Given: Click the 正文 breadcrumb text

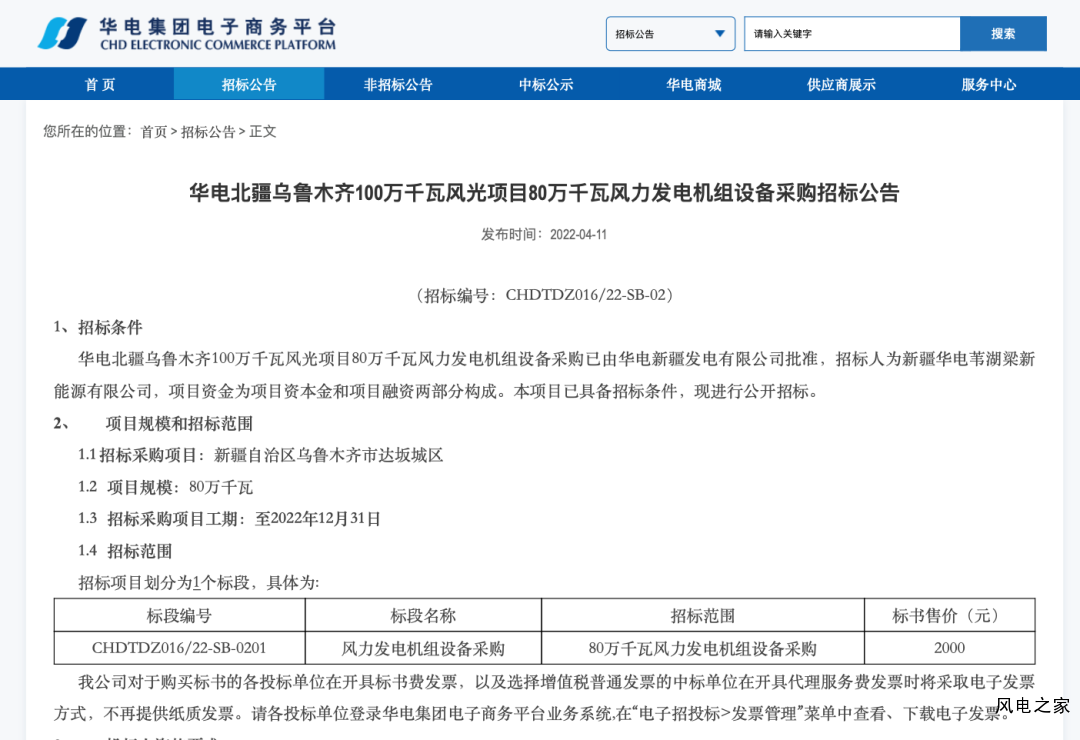Looking at the screenshot, I should point(262,132).
